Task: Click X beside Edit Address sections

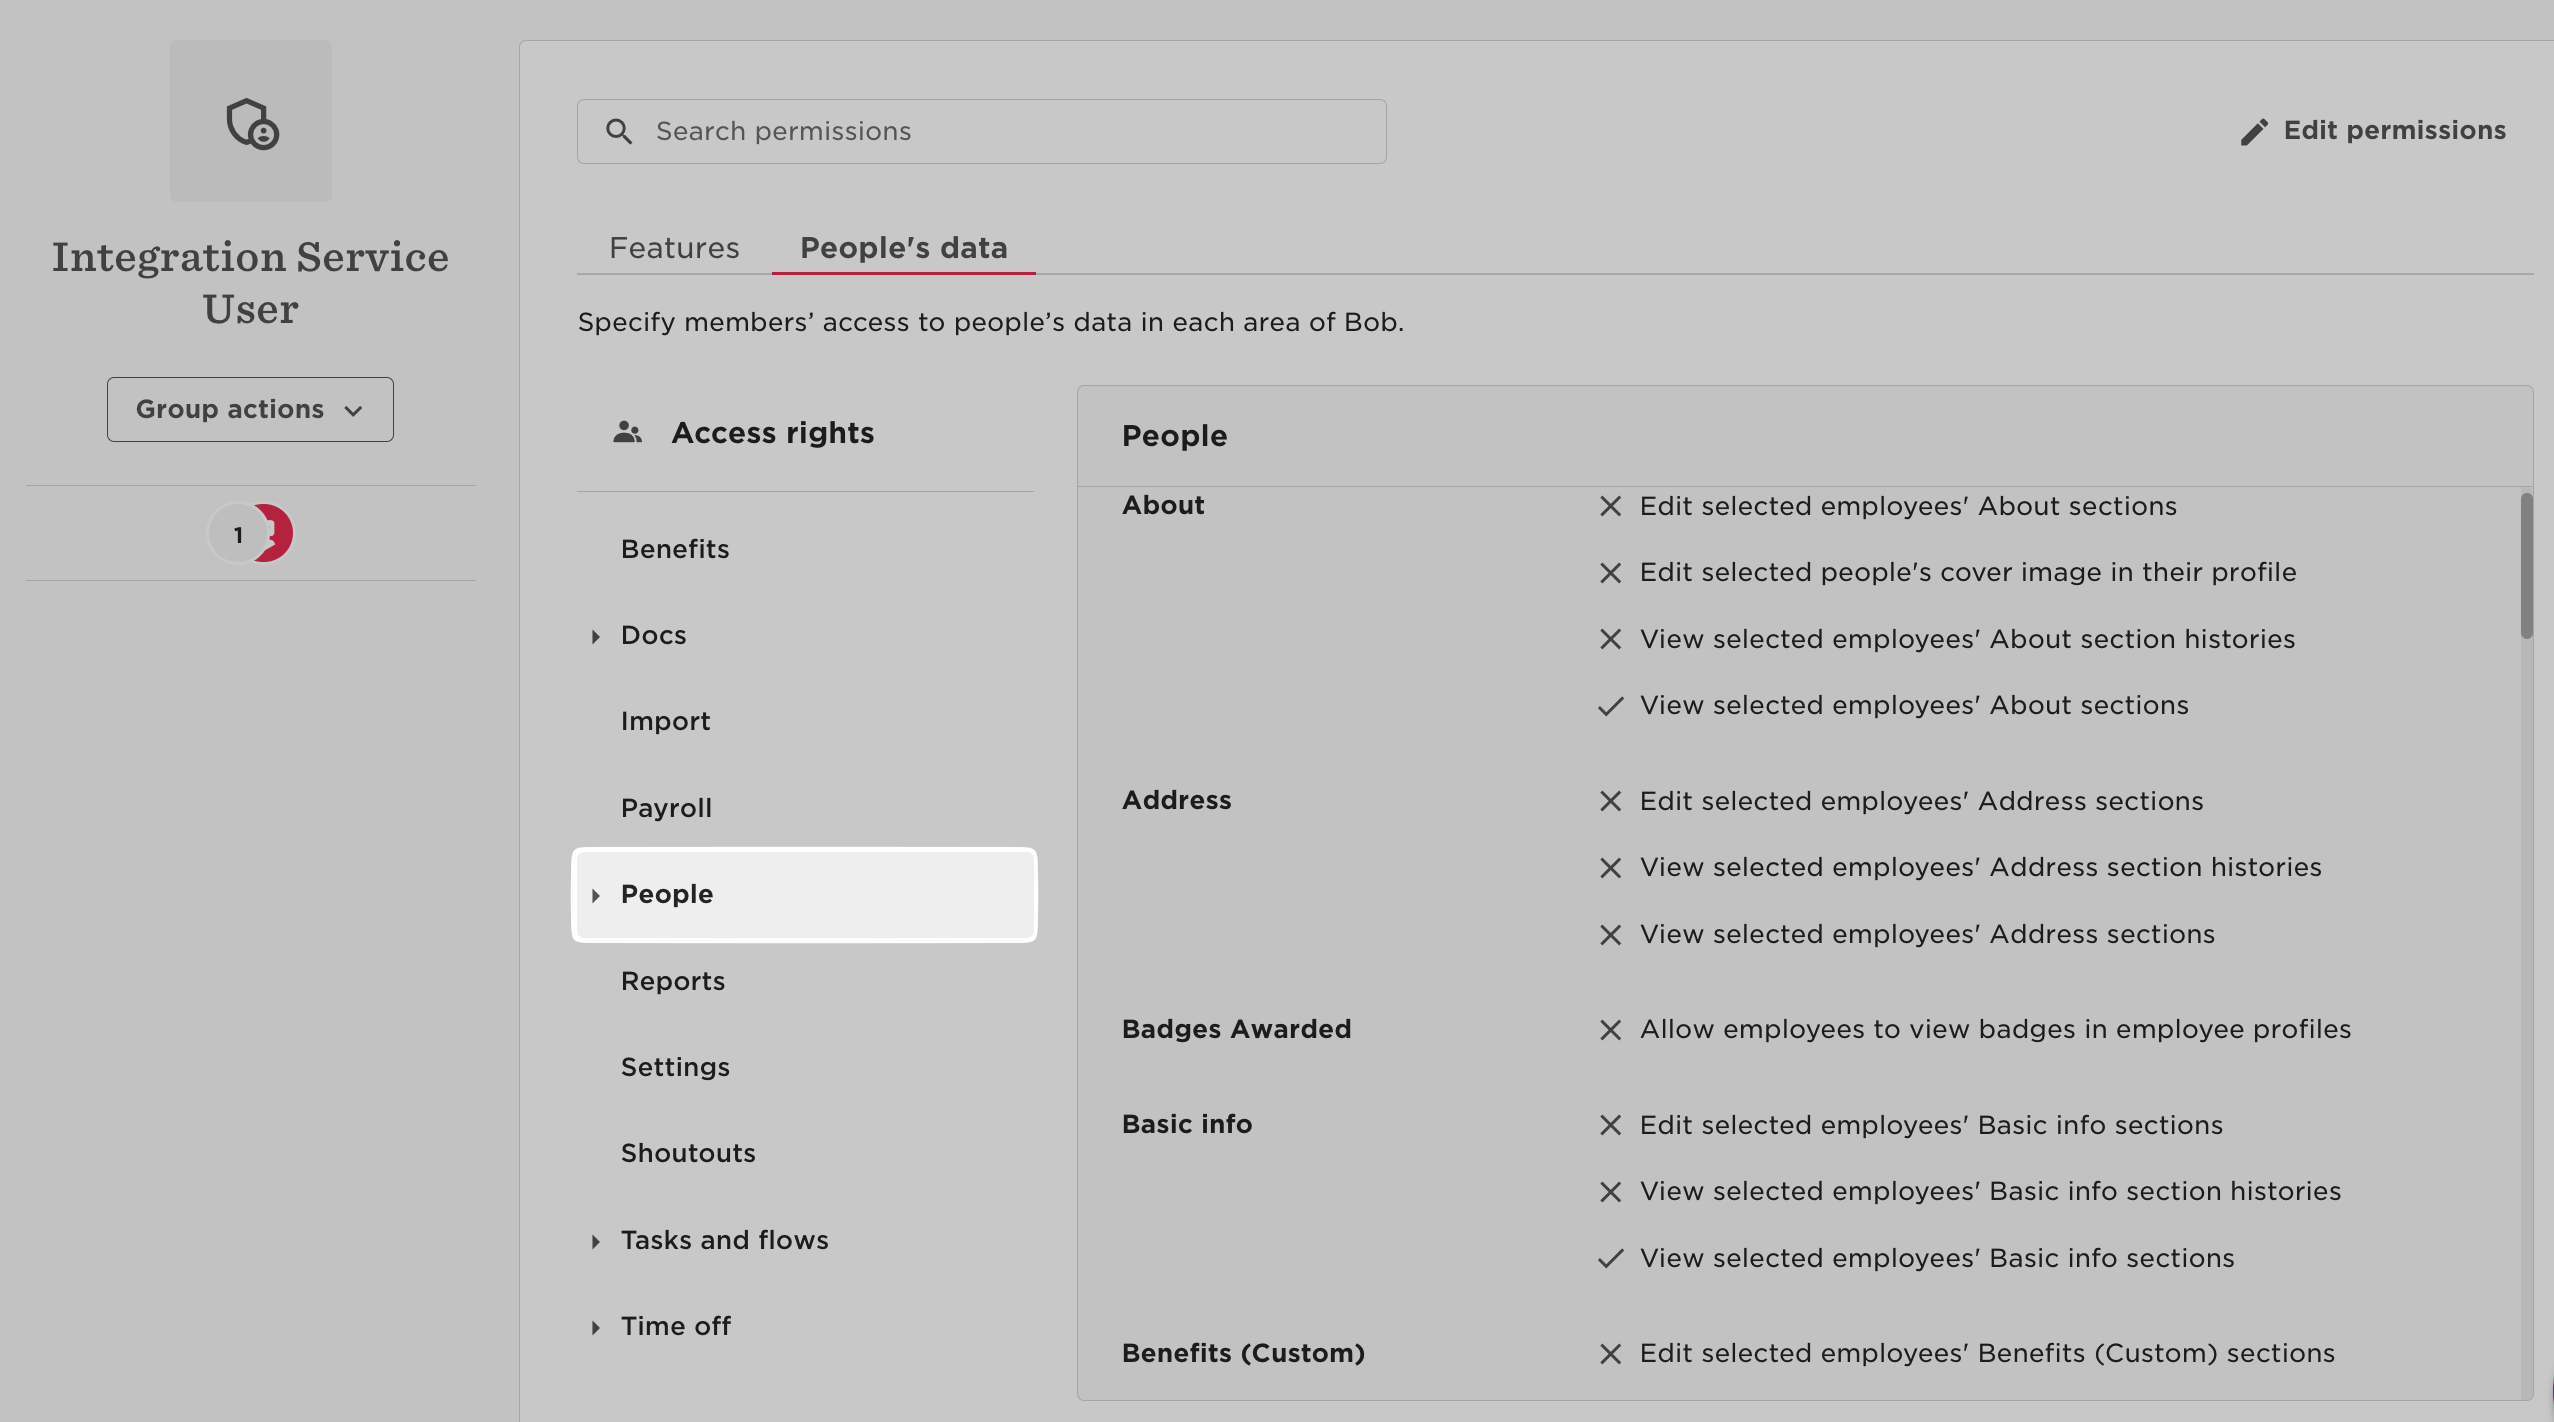Action: point(1610,801)
